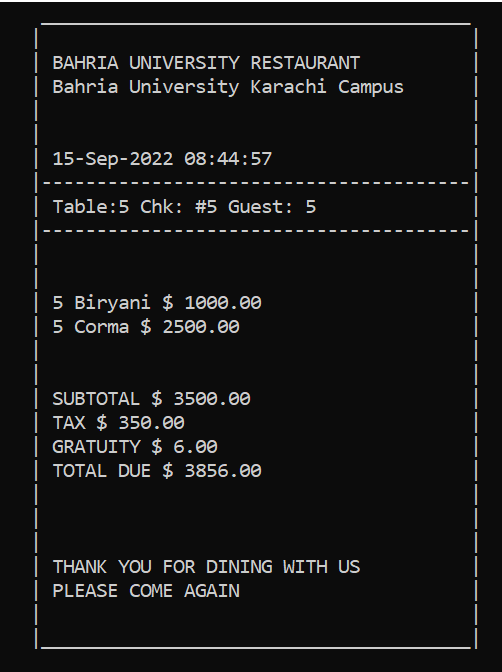This screenshot has height=672, width=502.
Task: Click the time 08:44:57
Action: [x=228, y=159]
